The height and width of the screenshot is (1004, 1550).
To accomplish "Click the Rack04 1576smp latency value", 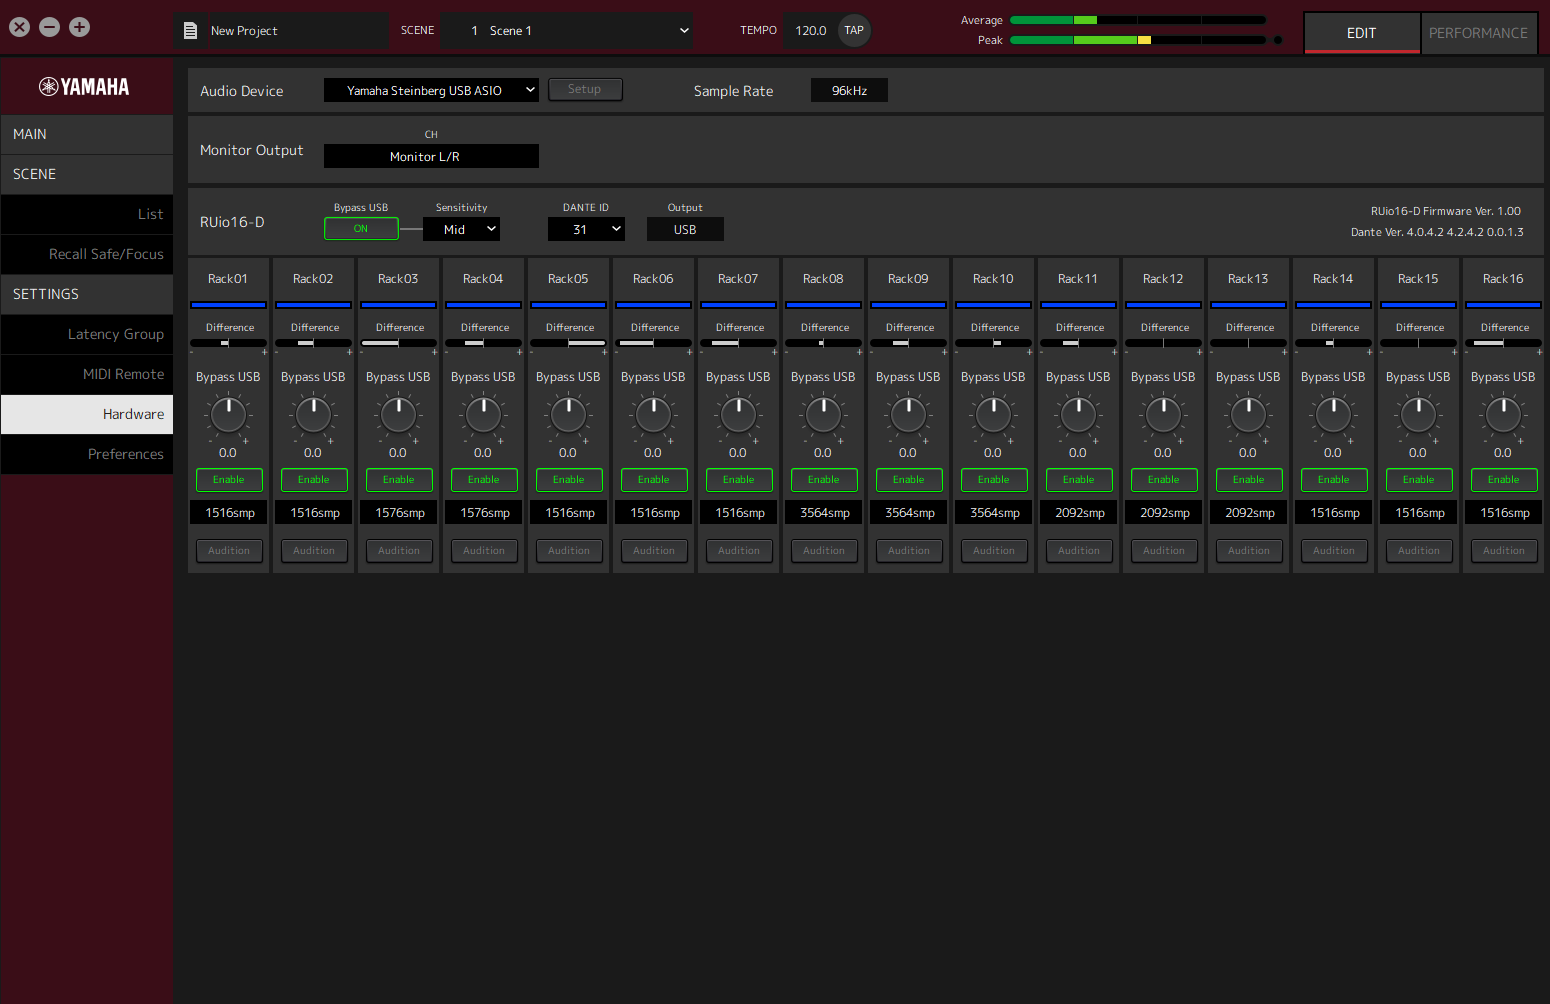I will click(x=484, y=513).
